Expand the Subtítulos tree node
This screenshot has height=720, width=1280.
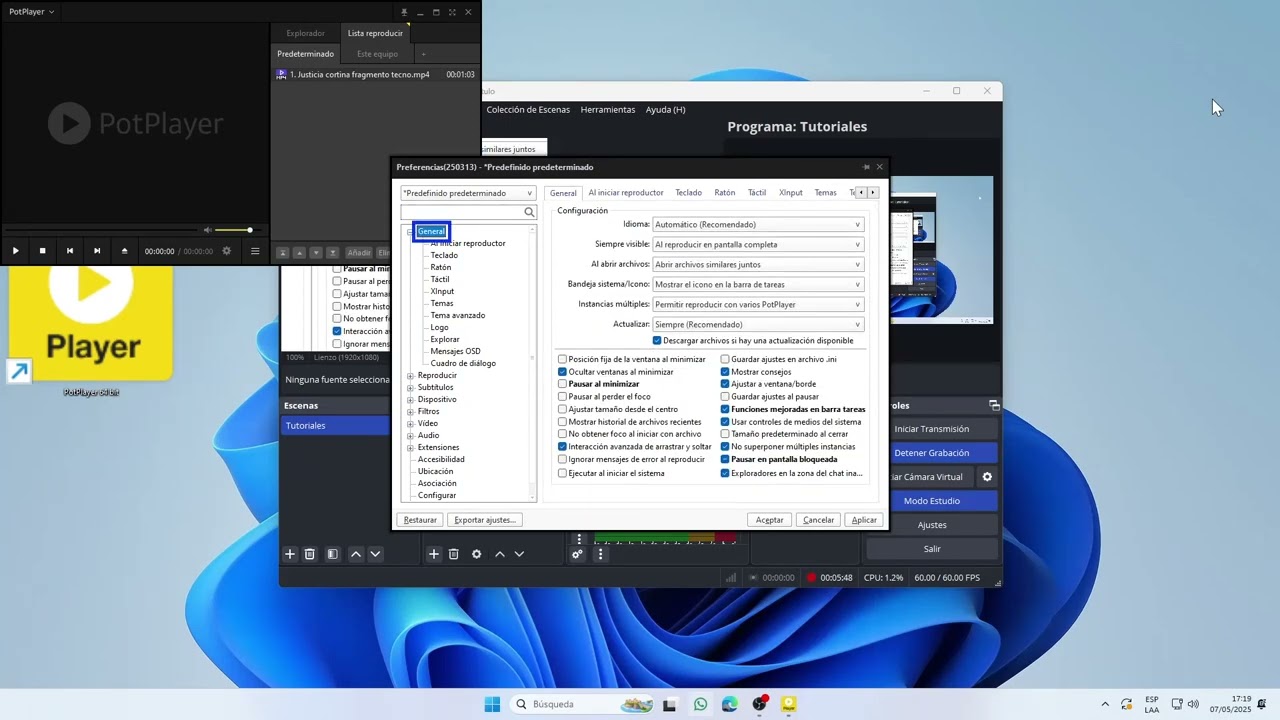coord(410,388)
